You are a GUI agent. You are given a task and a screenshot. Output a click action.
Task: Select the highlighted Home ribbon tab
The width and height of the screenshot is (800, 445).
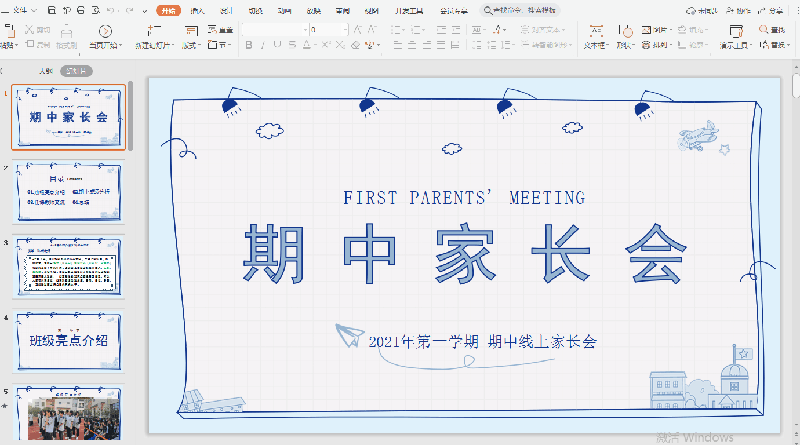coord(168,11)
